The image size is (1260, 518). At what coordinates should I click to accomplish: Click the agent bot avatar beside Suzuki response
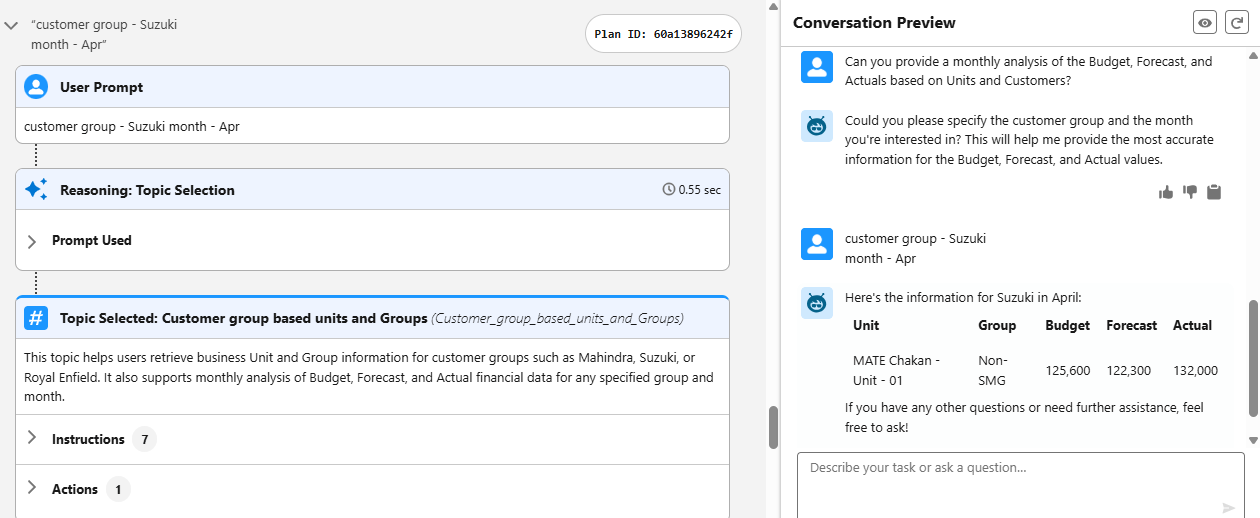[817, 303]
